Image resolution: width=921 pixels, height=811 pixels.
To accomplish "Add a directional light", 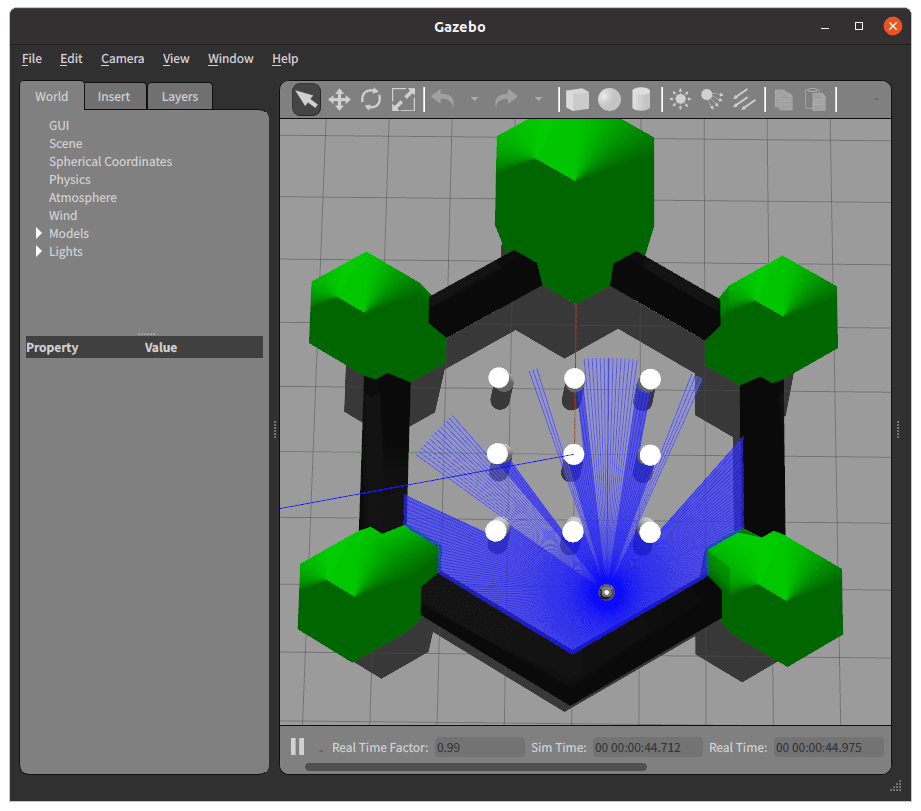I will [744, 99].
